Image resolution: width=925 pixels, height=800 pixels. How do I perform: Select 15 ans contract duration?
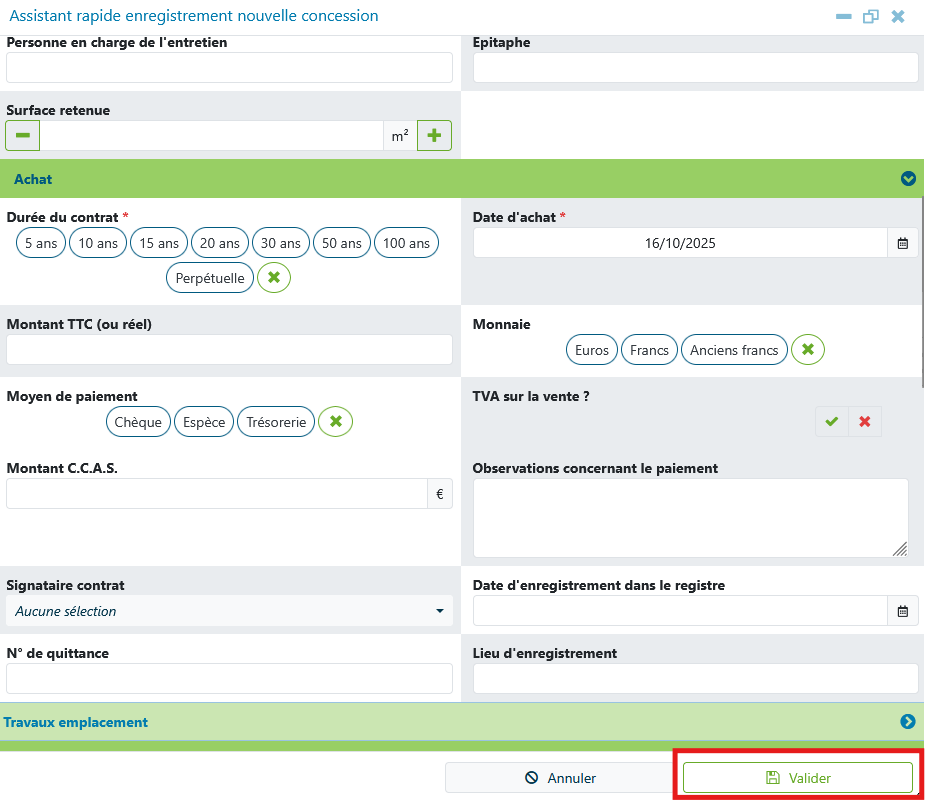pos(159,243)
